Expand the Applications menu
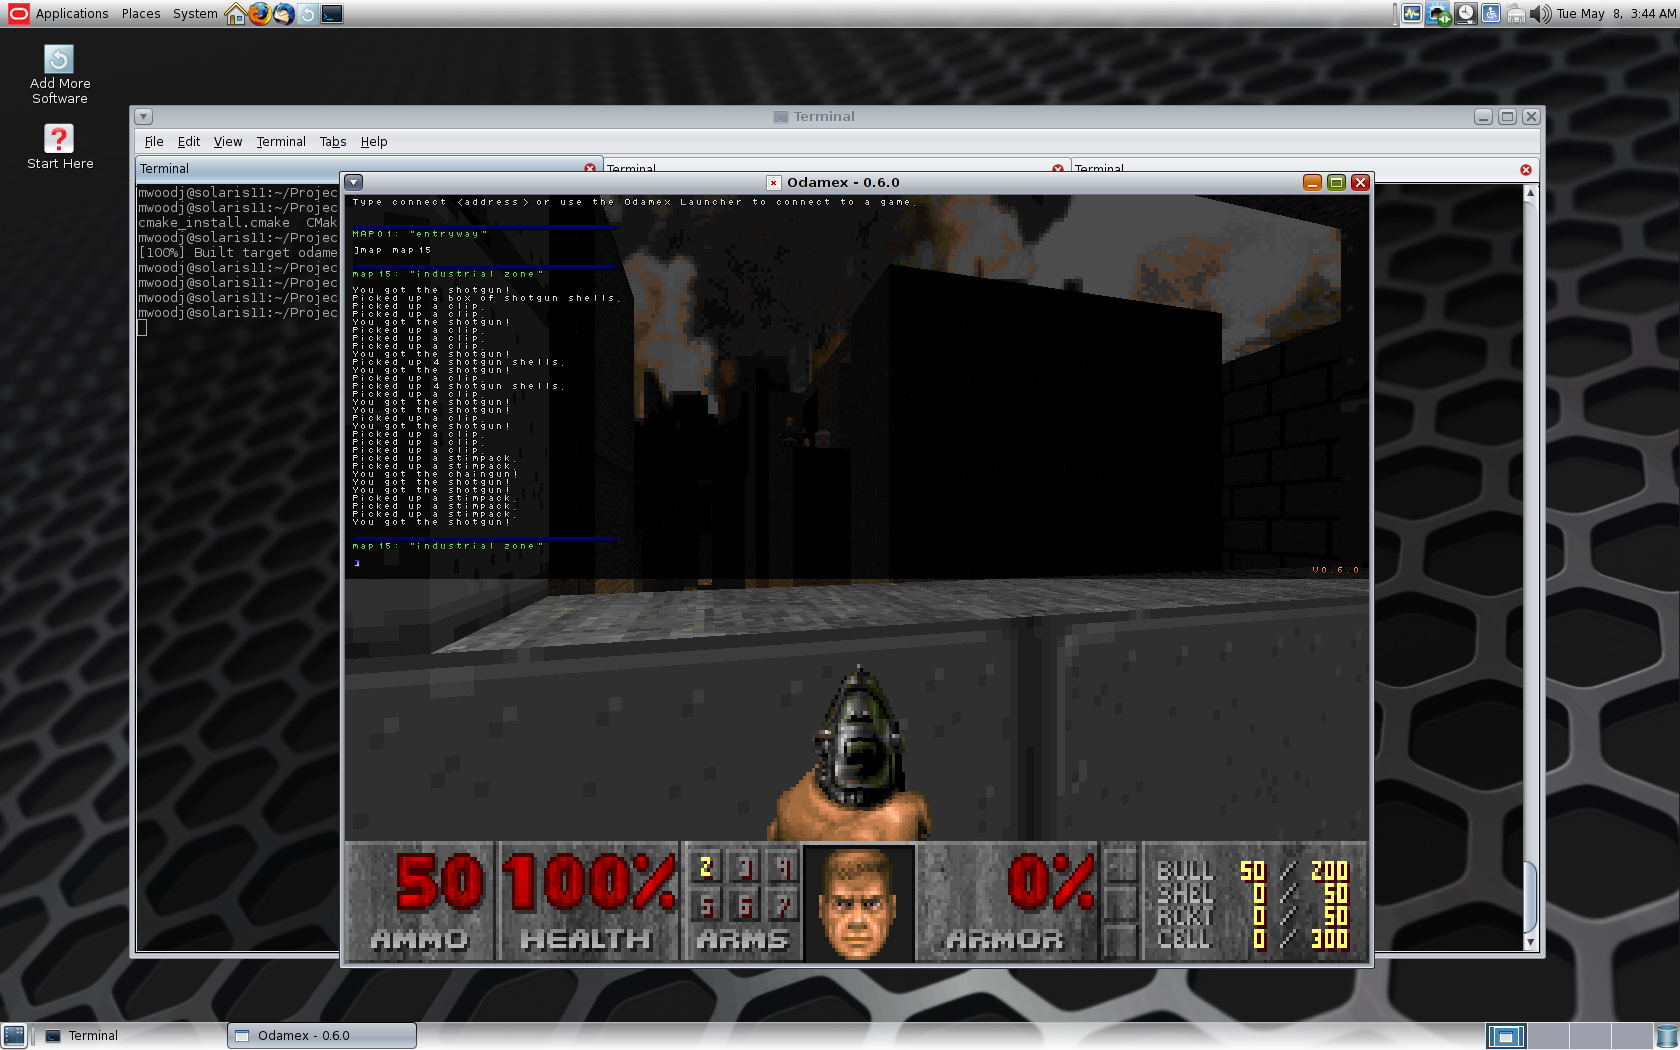The image size is (1680, 1050). click(x=71, y=13)
